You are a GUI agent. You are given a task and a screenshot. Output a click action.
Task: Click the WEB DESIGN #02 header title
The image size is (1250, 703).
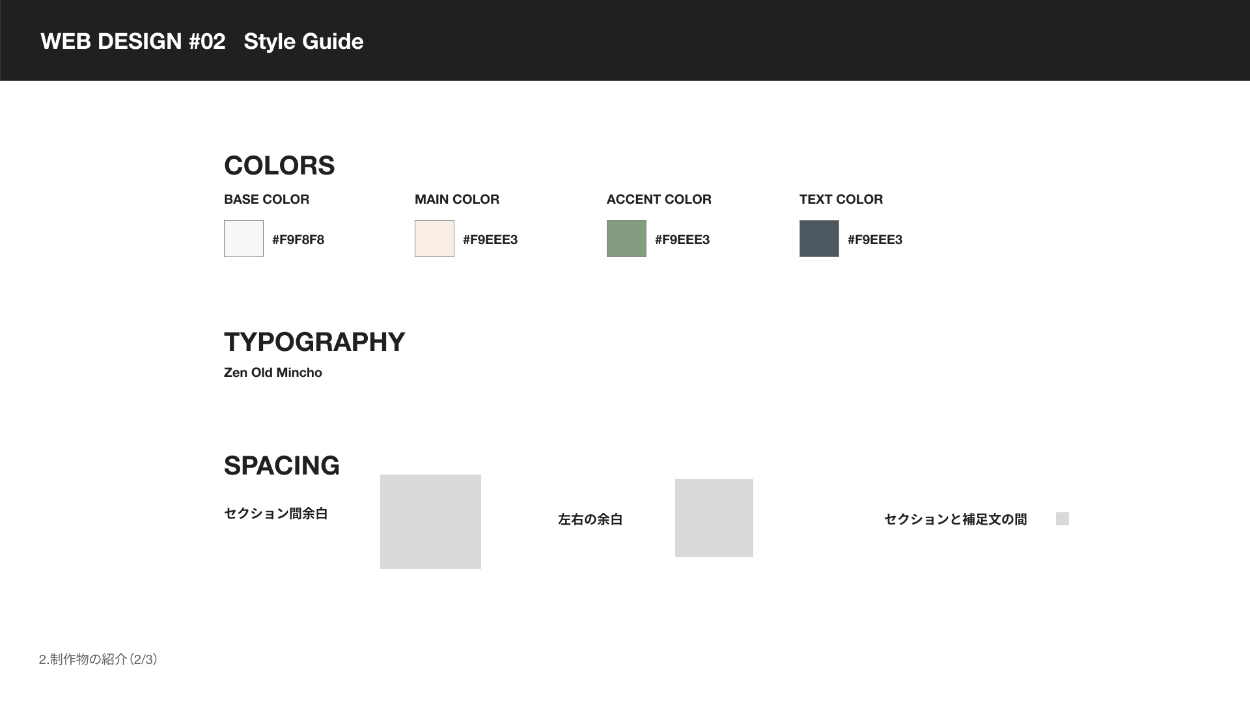click(133, 41)
